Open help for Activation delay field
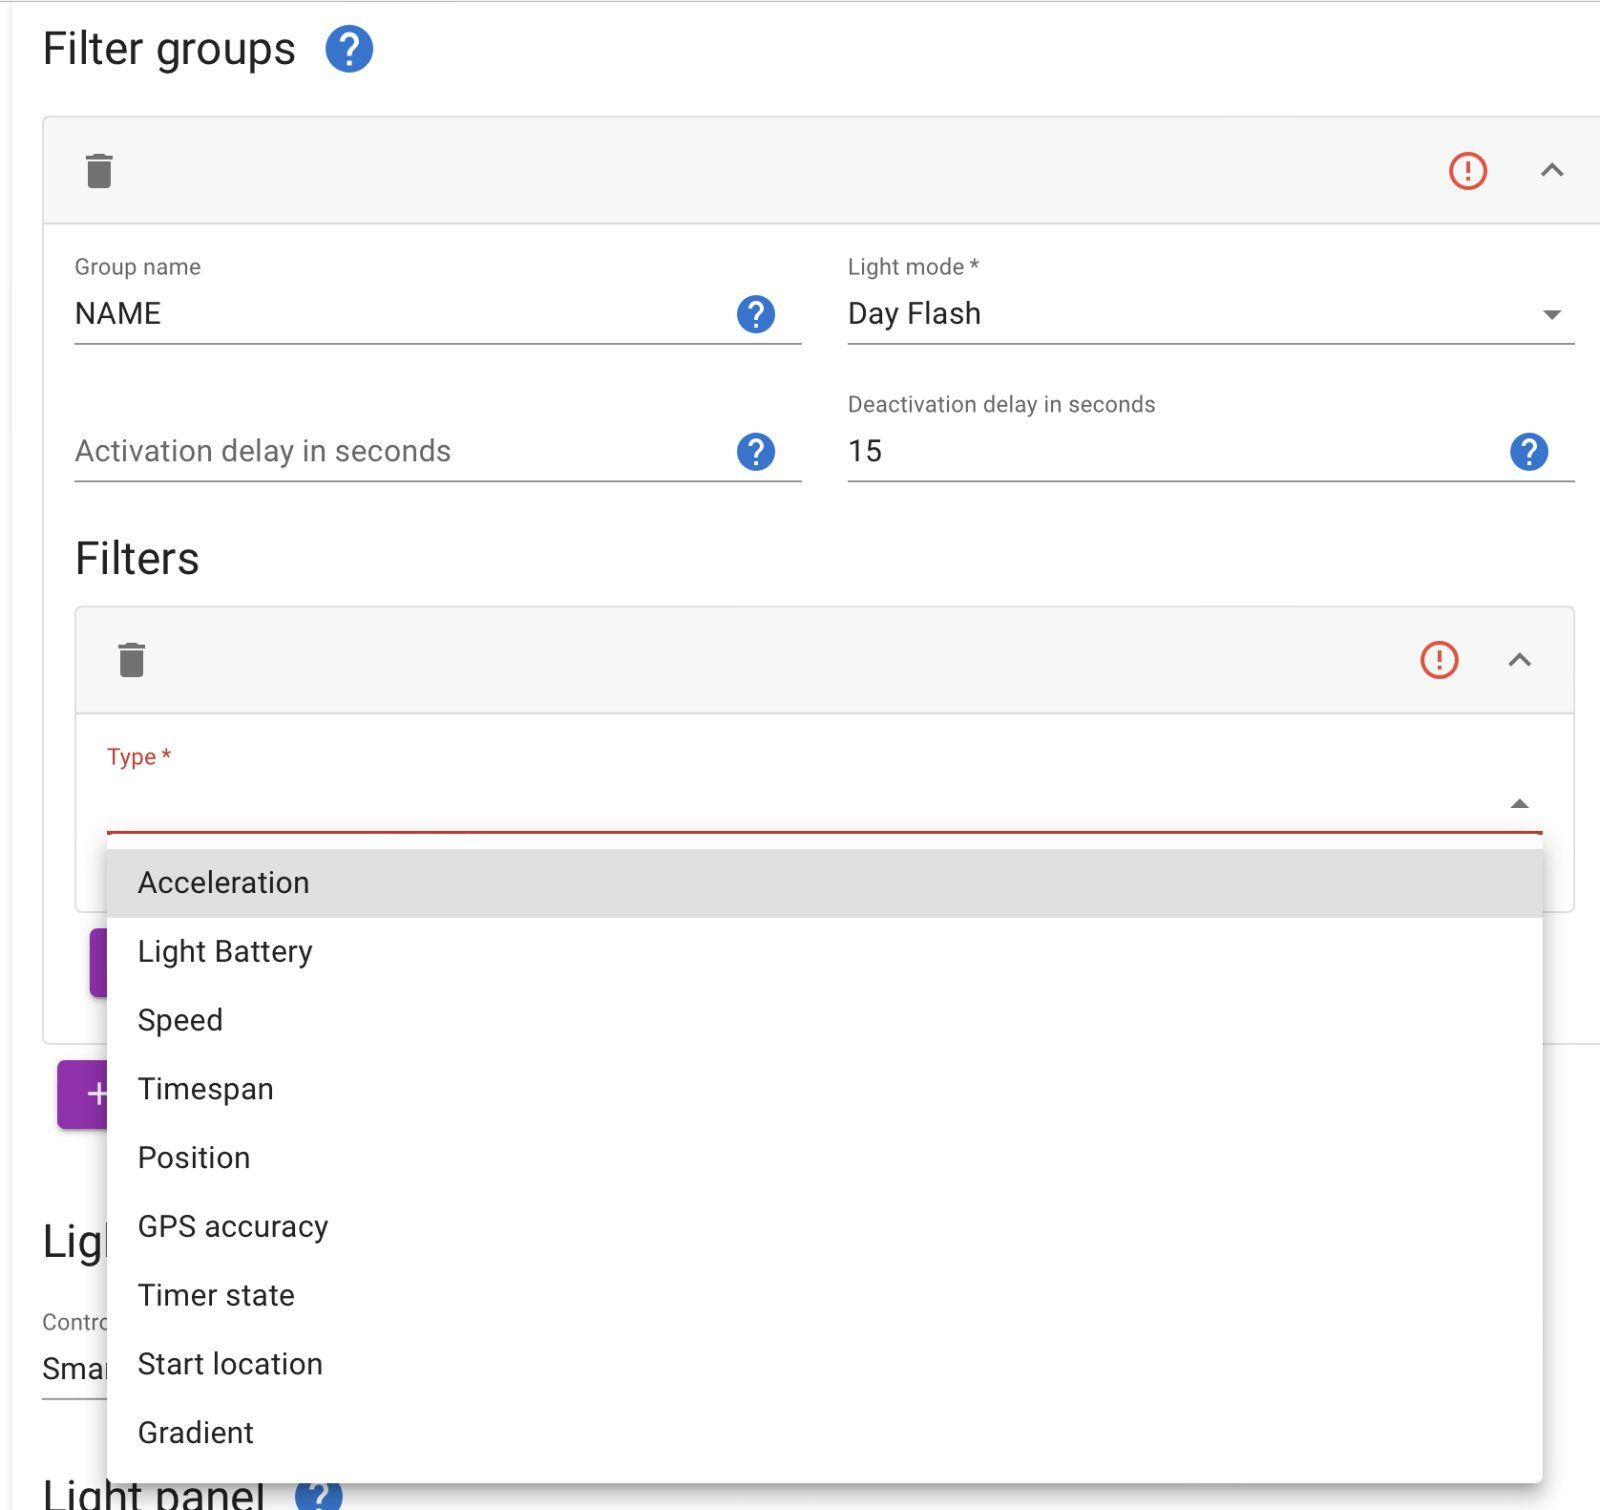1600x1510 pixels. [755, 452]
